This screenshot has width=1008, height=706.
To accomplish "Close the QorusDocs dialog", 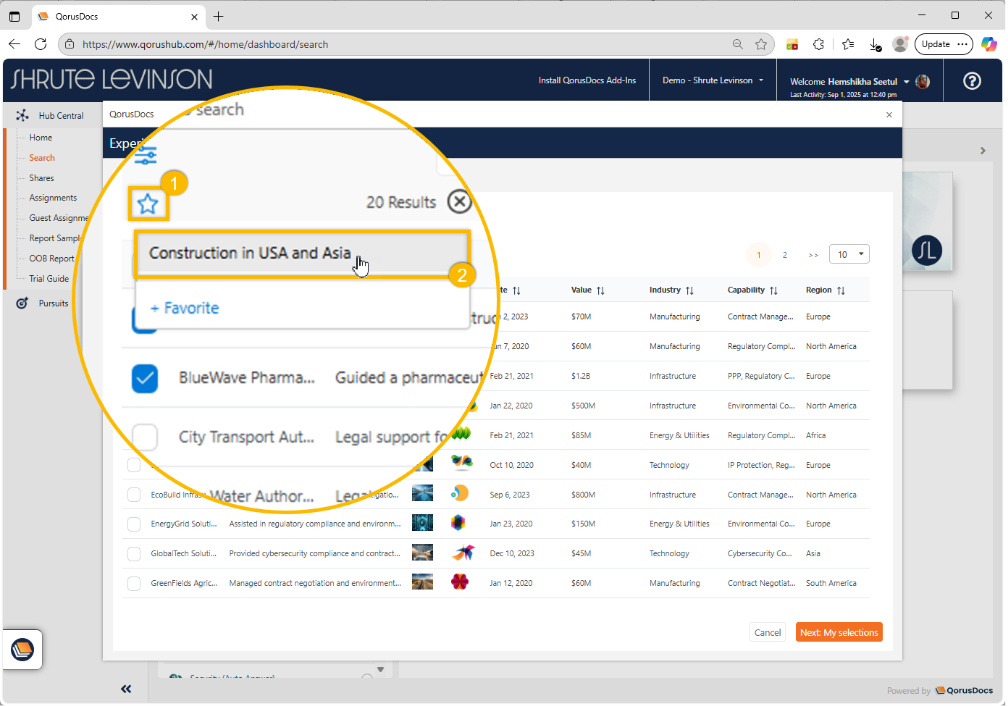I will tap(889, 115).
